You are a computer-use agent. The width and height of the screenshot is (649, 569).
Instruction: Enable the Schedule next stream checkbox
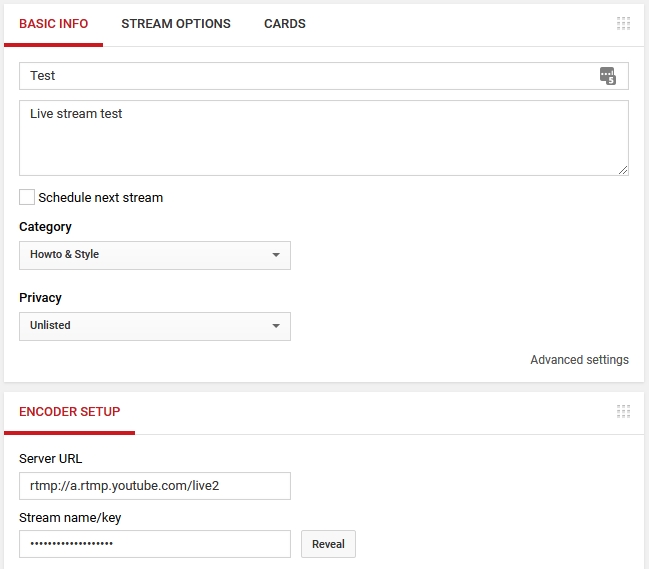27,197
